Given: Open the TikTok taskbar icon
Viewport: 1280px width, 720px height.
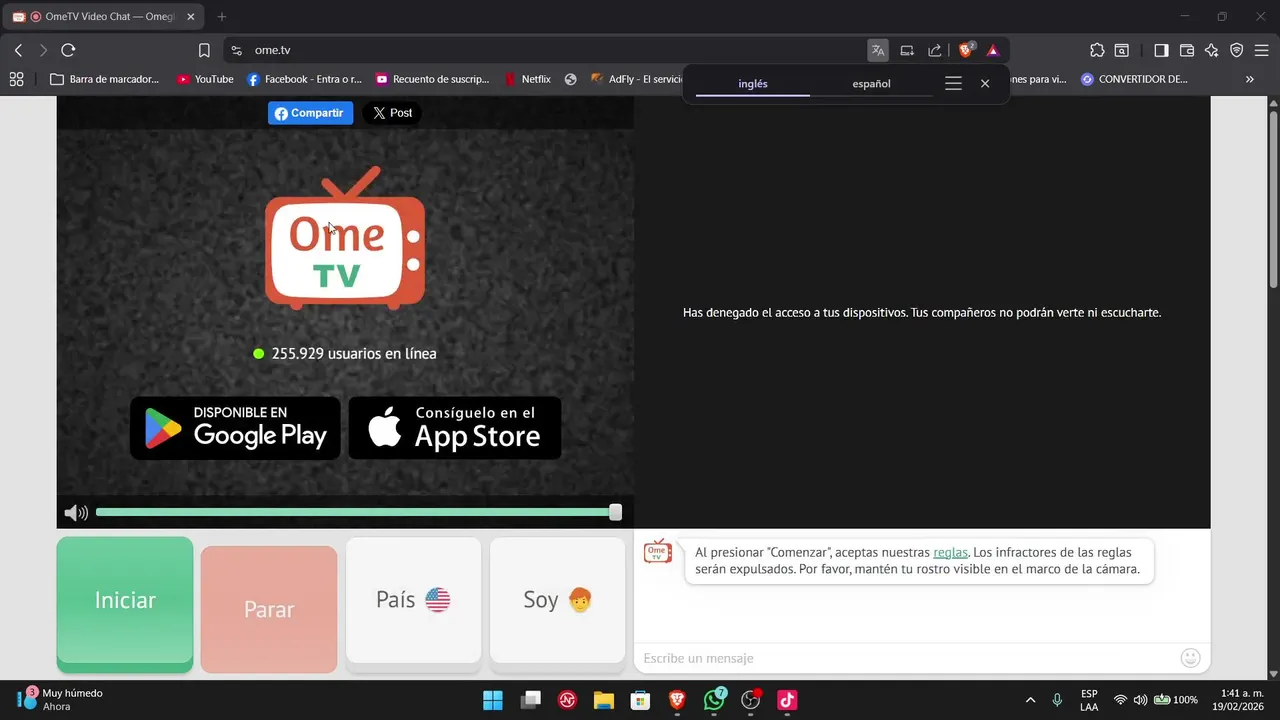Looking at the screenshot, I should coord(787,700).
